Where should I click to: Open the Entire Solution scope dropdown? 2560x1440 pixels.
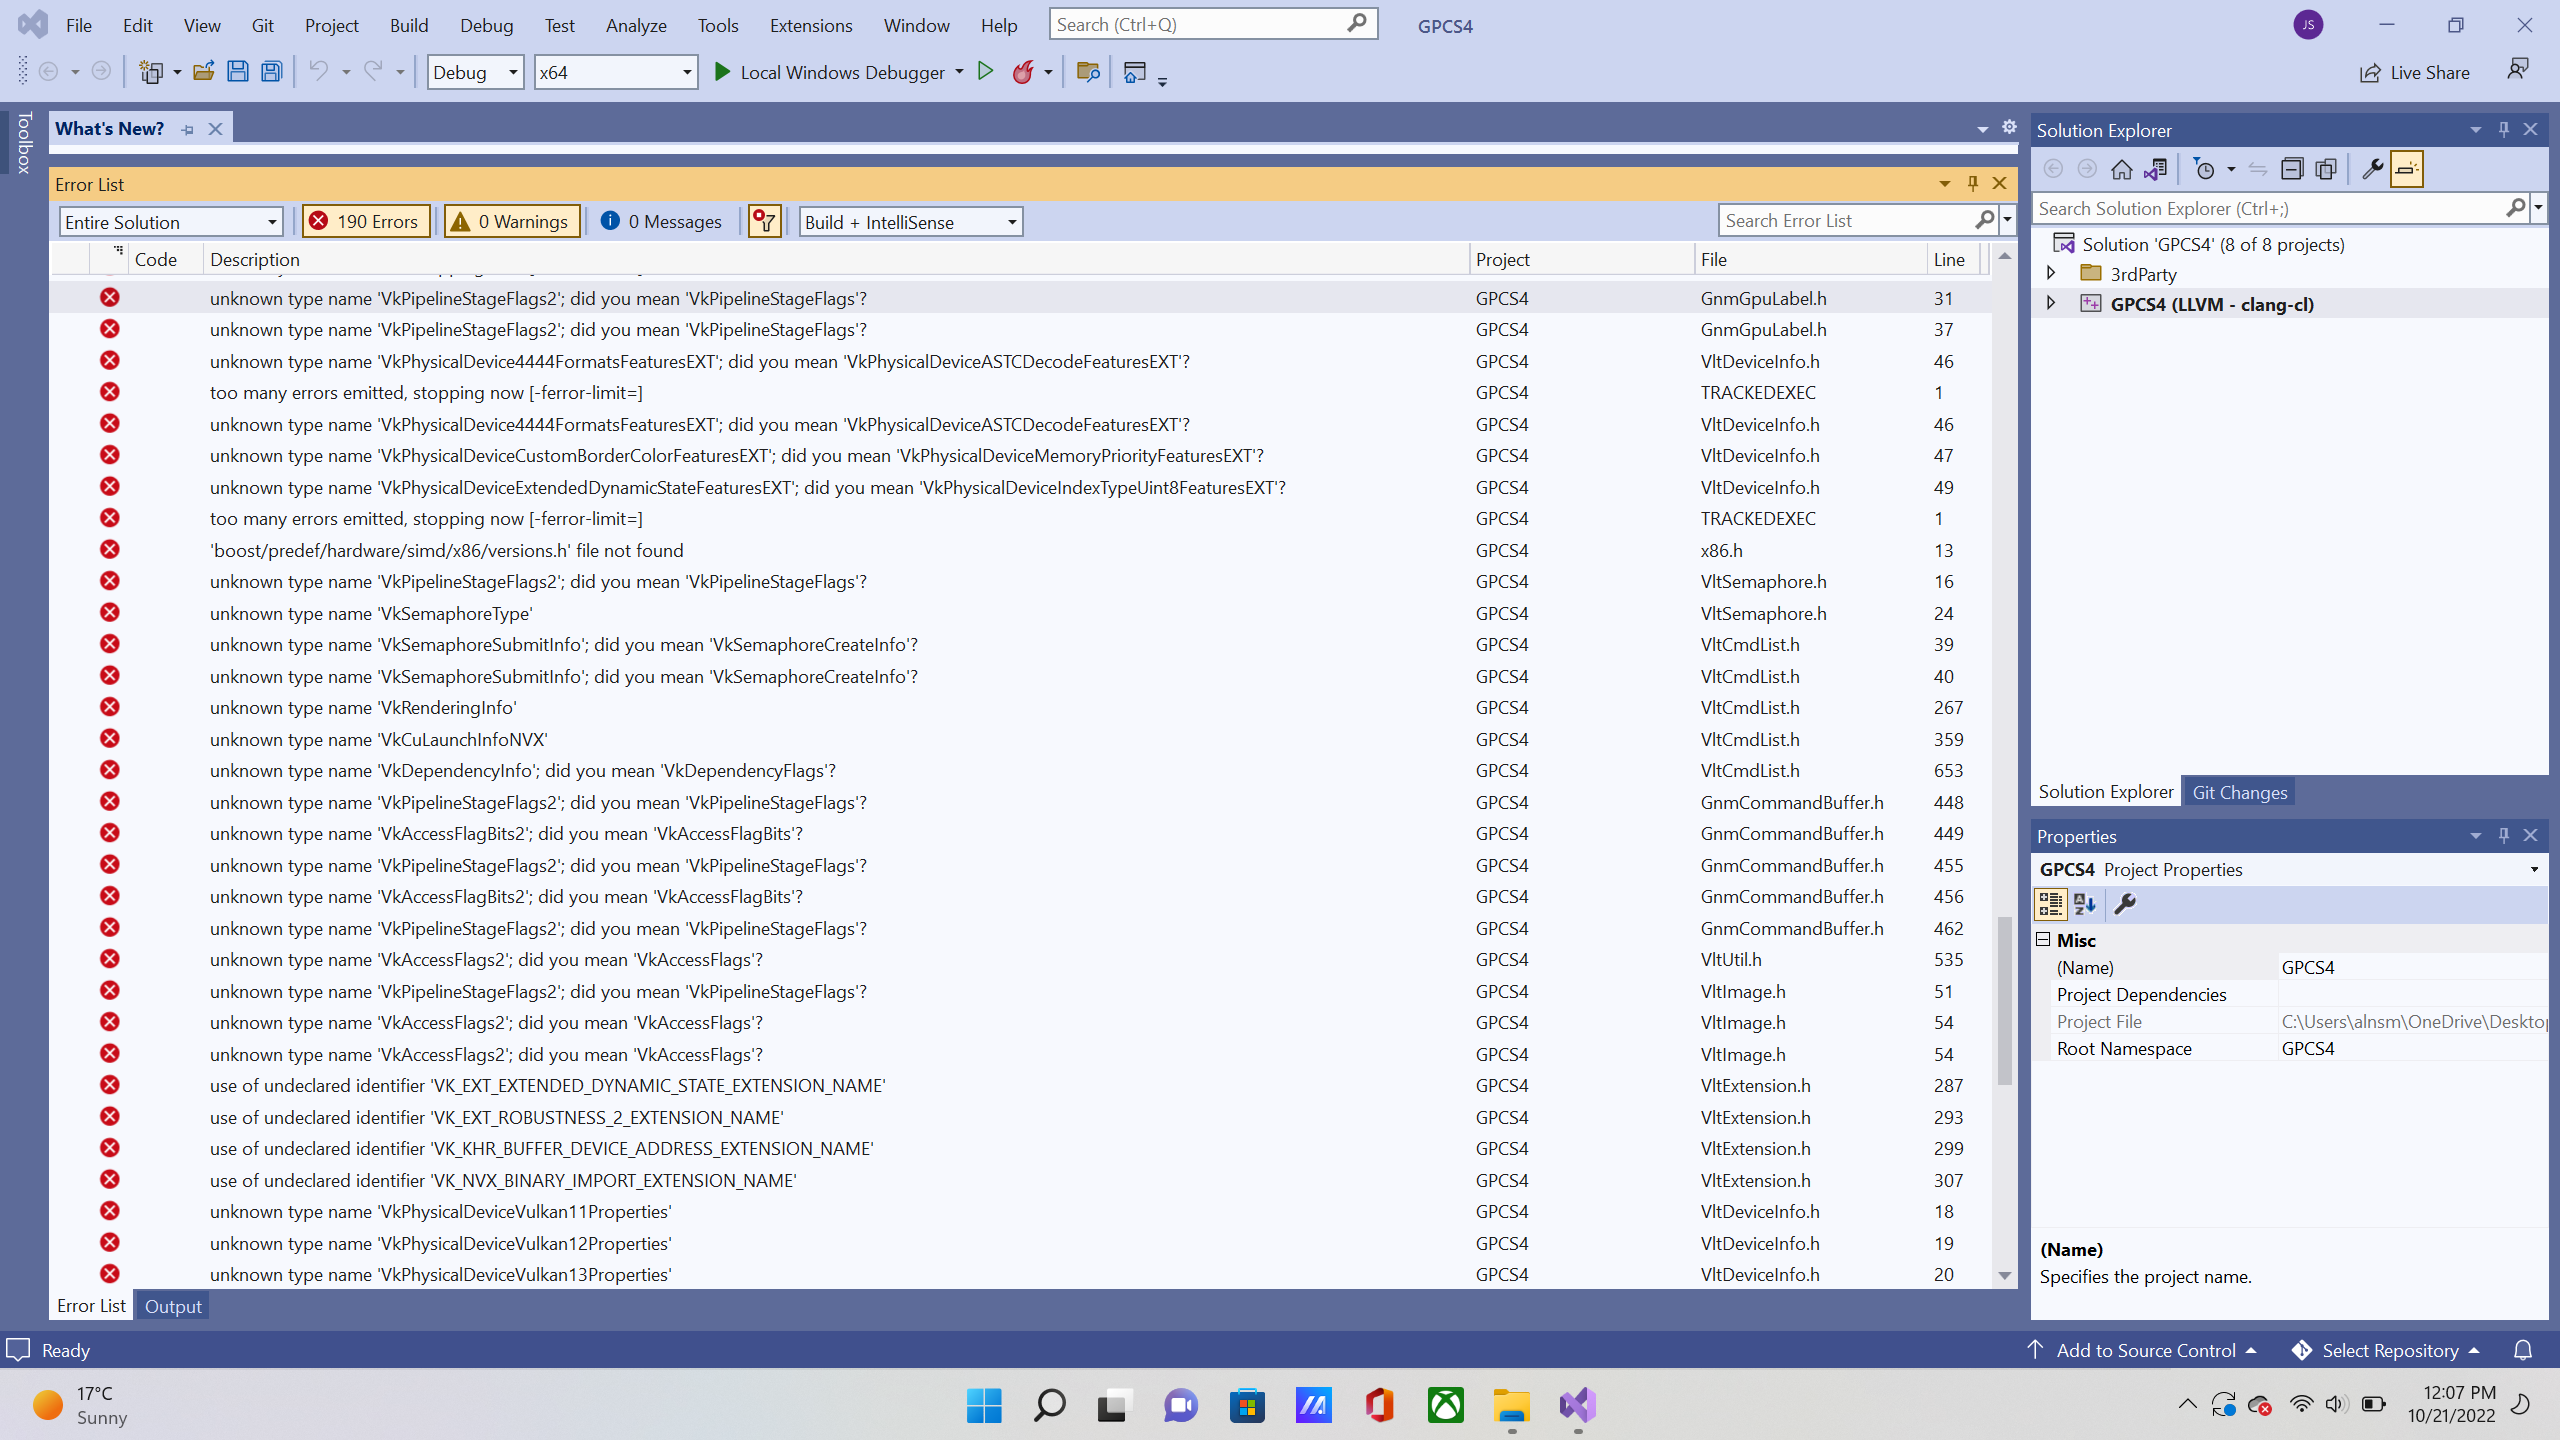(171, 222)
